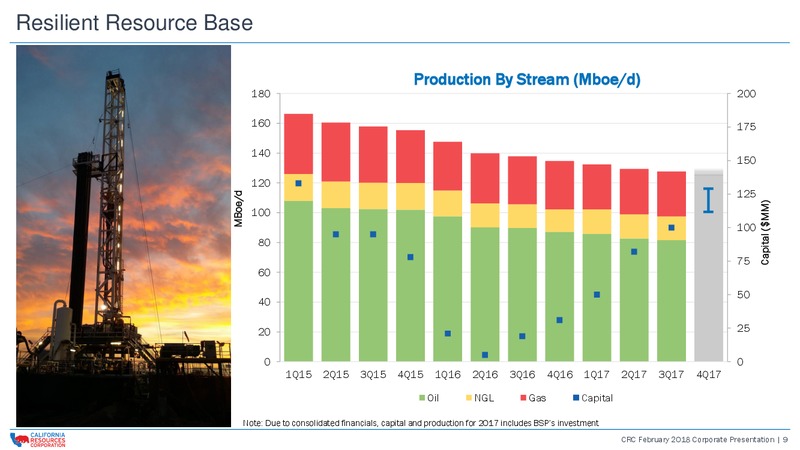Click the 2Q16 capital data point
This screenshot has height=450, width=800.
485,355
